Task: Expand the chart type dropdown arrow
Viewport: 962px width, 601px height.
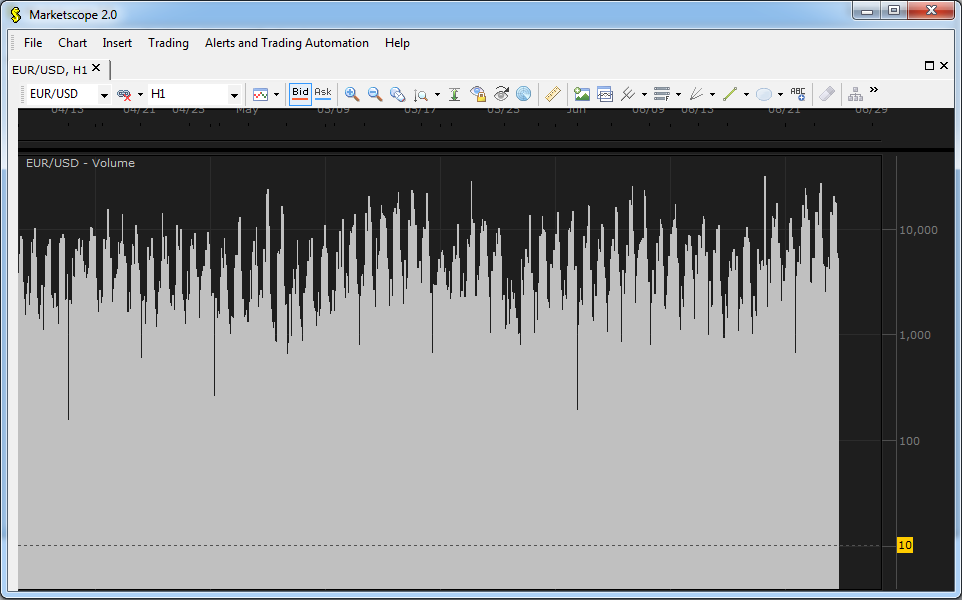Action: coord(276,94)
